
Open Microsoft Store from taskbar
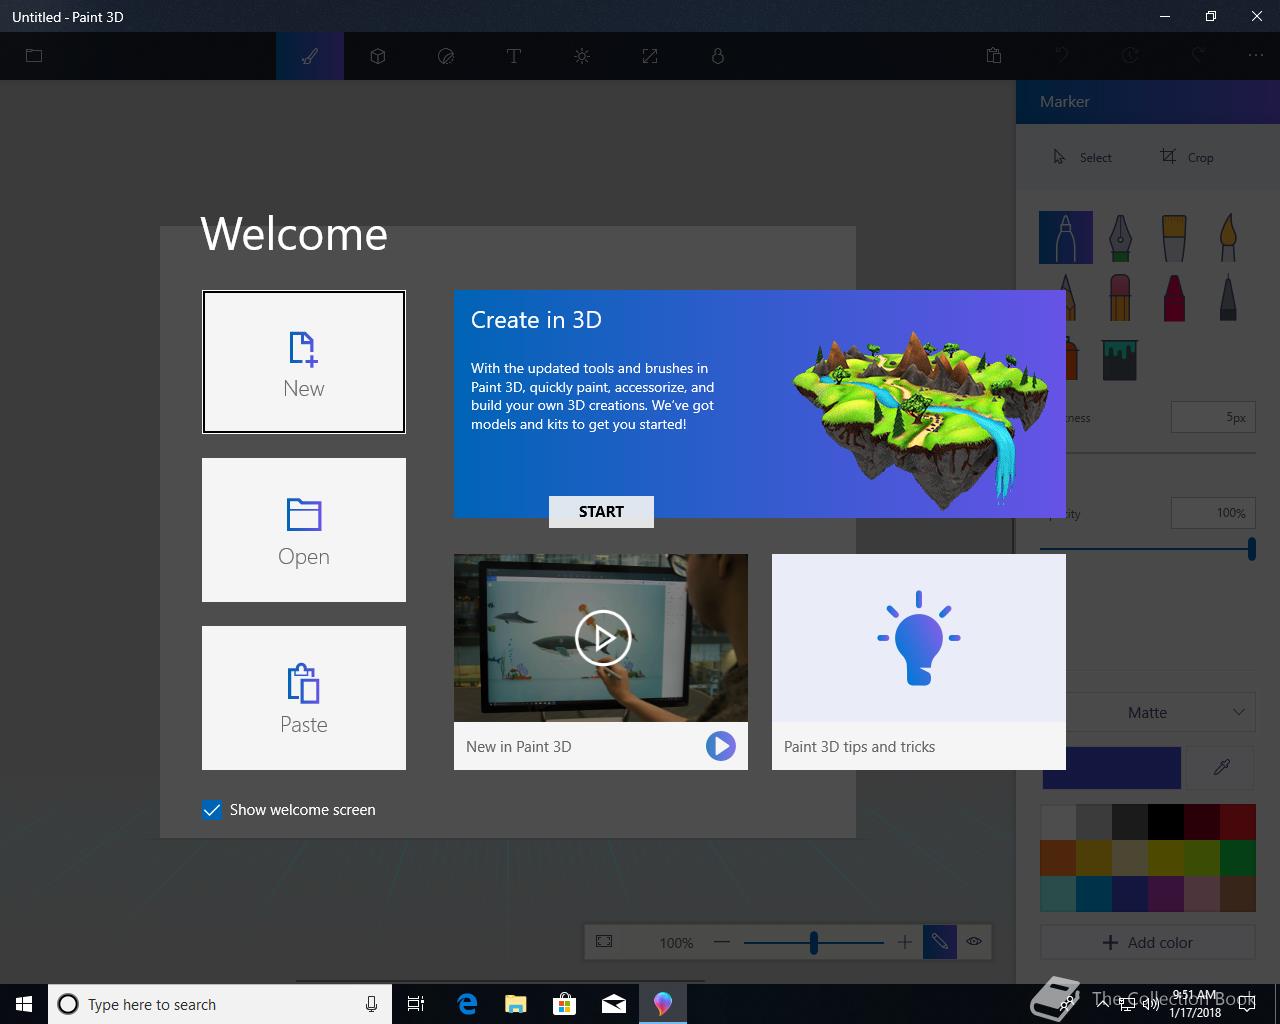565,1004
